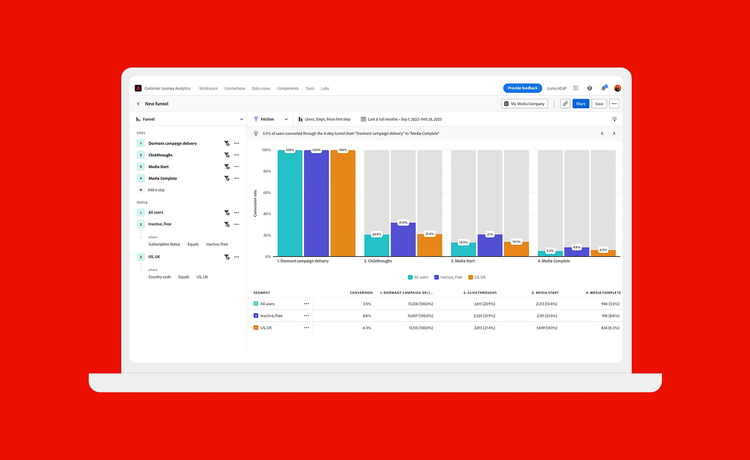Open the Connections tab
The image size is (750, 460).
(x=235, y=88)
